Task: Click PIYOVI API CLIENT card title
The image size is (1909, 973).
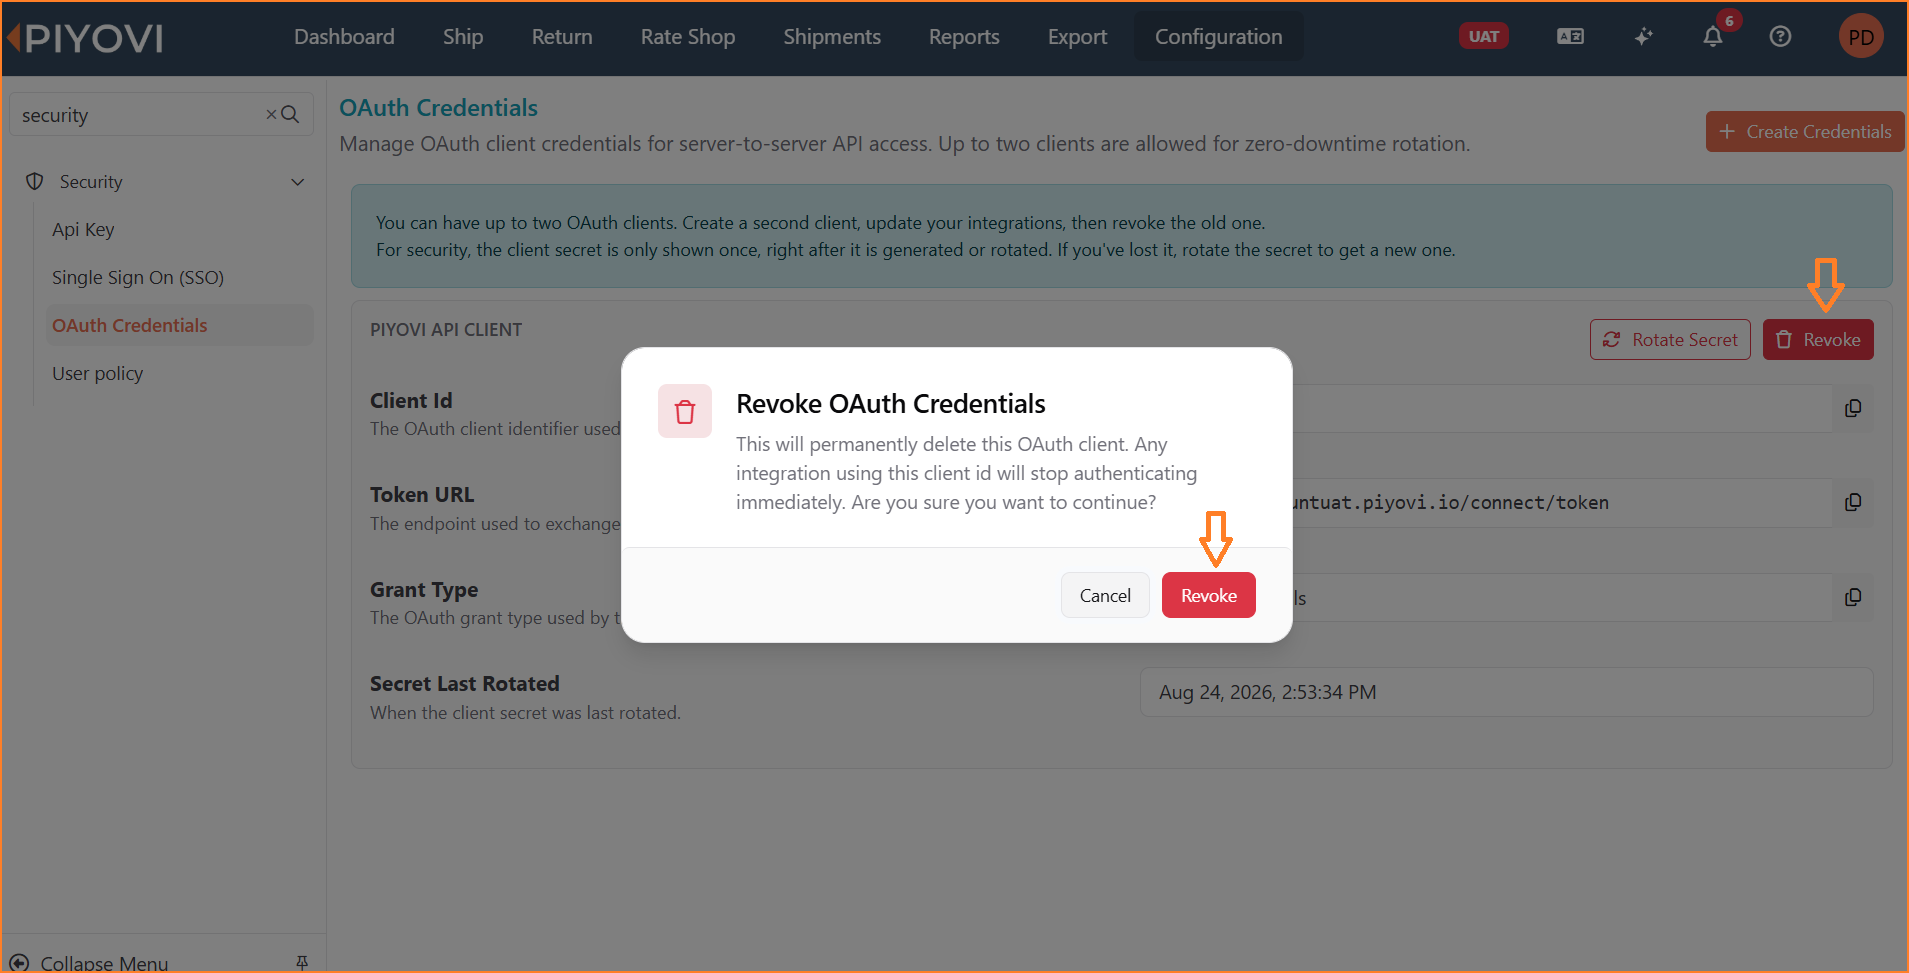Action: tap(446, 329)
